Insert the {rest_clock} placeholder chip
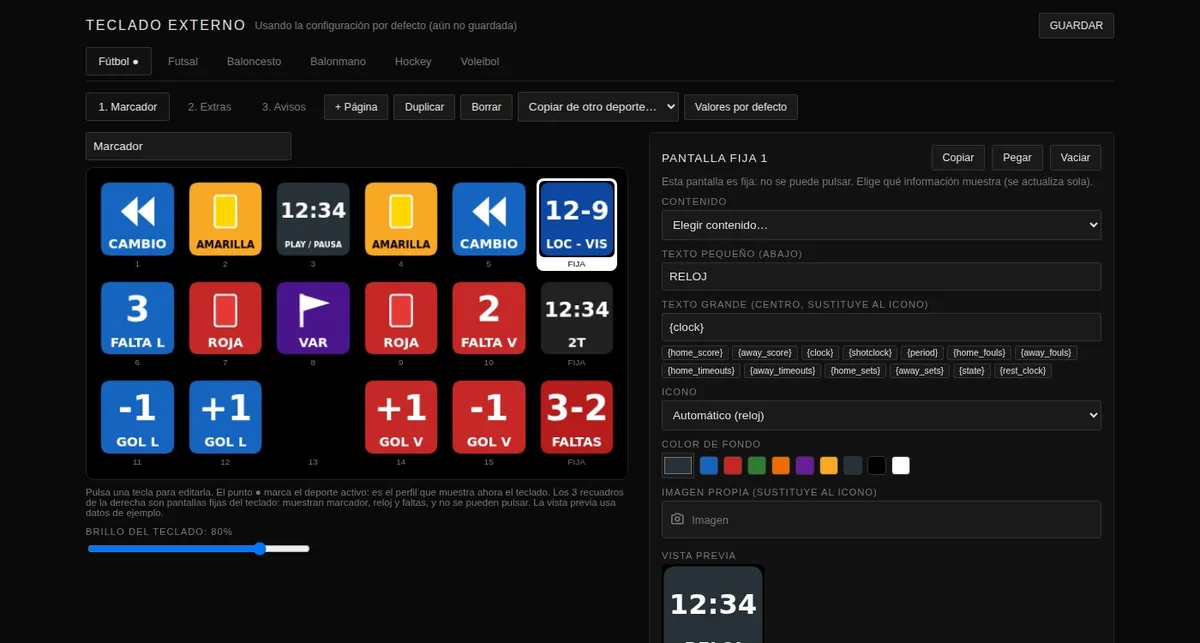This screenshot has width=1200, height=643. point(1023,371)
